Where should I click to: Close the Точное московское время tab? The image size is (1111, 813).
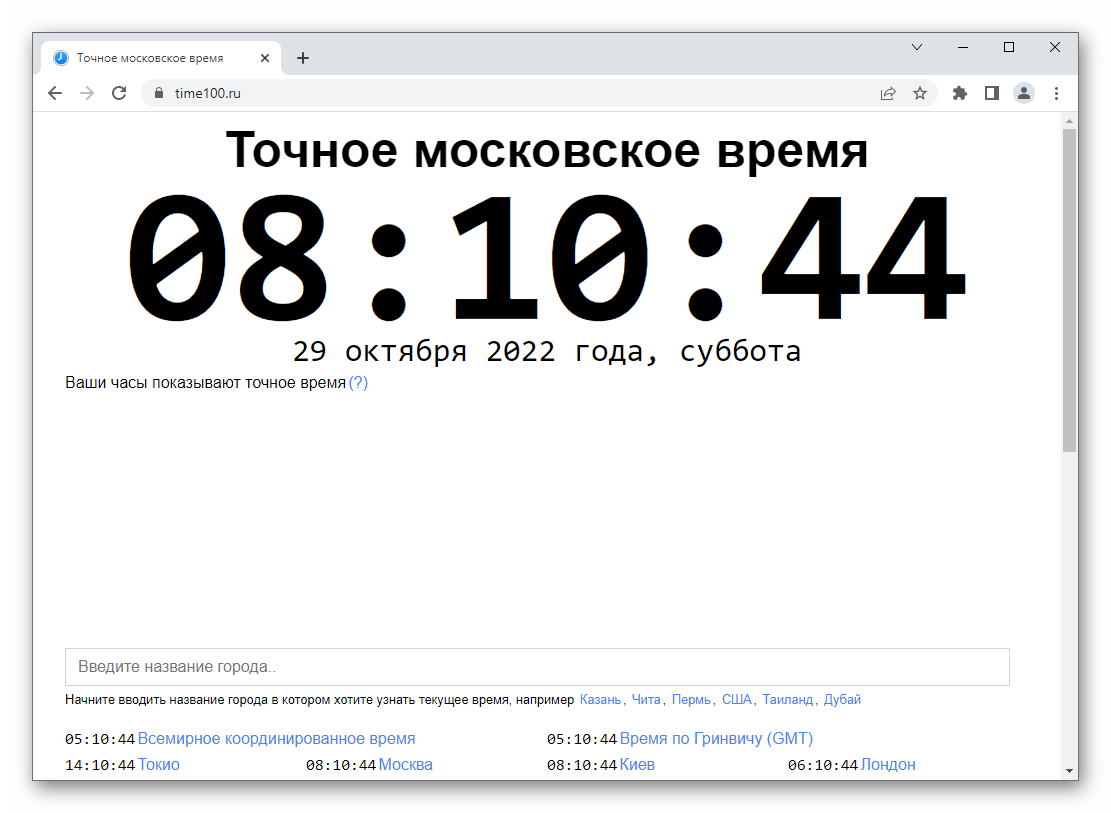tap(265, 58)
